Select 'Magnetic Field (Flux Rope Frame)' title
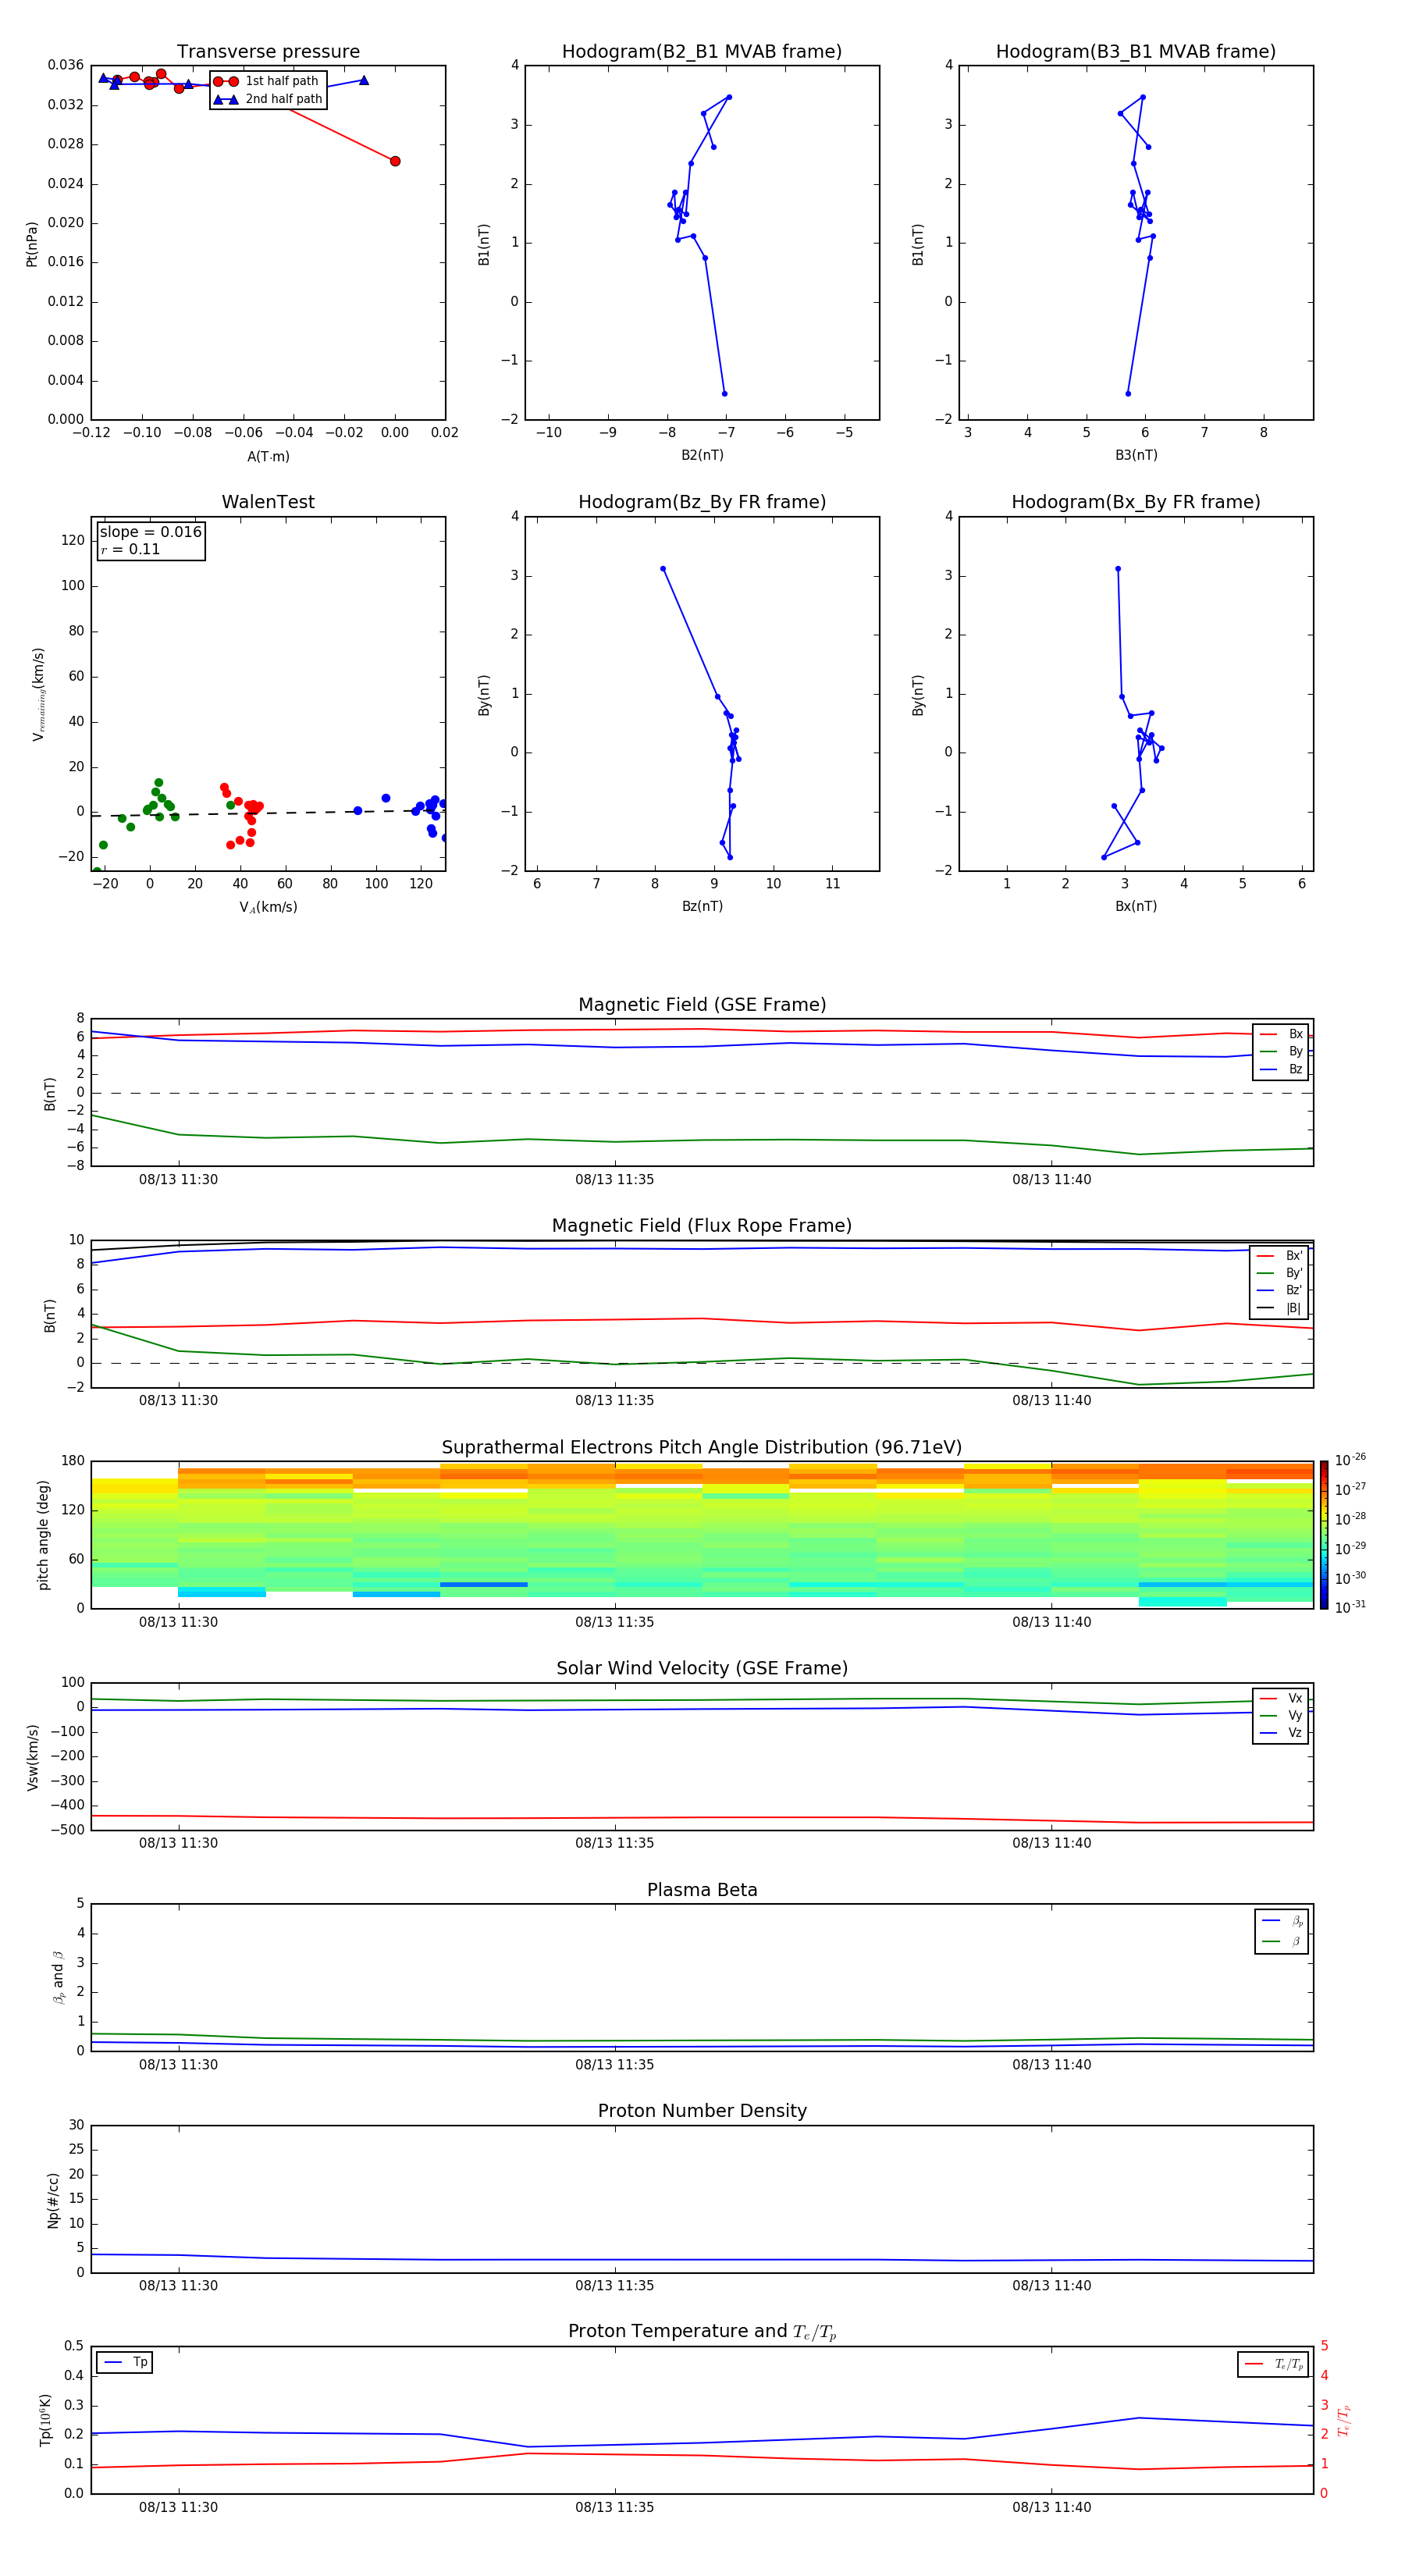 pyautogui.click(x=702, y=1226)
